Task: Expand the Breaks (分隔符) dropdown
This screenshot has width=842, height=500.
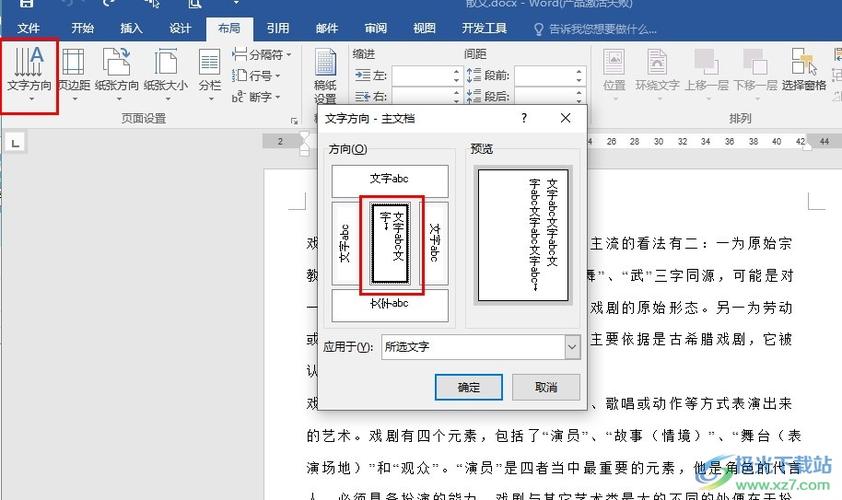Action: click(x=262, y=55)
